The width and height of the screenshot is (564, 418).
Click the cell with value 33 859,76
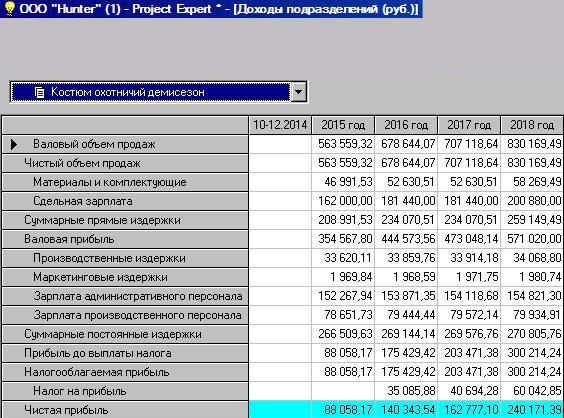coord(406,258)
